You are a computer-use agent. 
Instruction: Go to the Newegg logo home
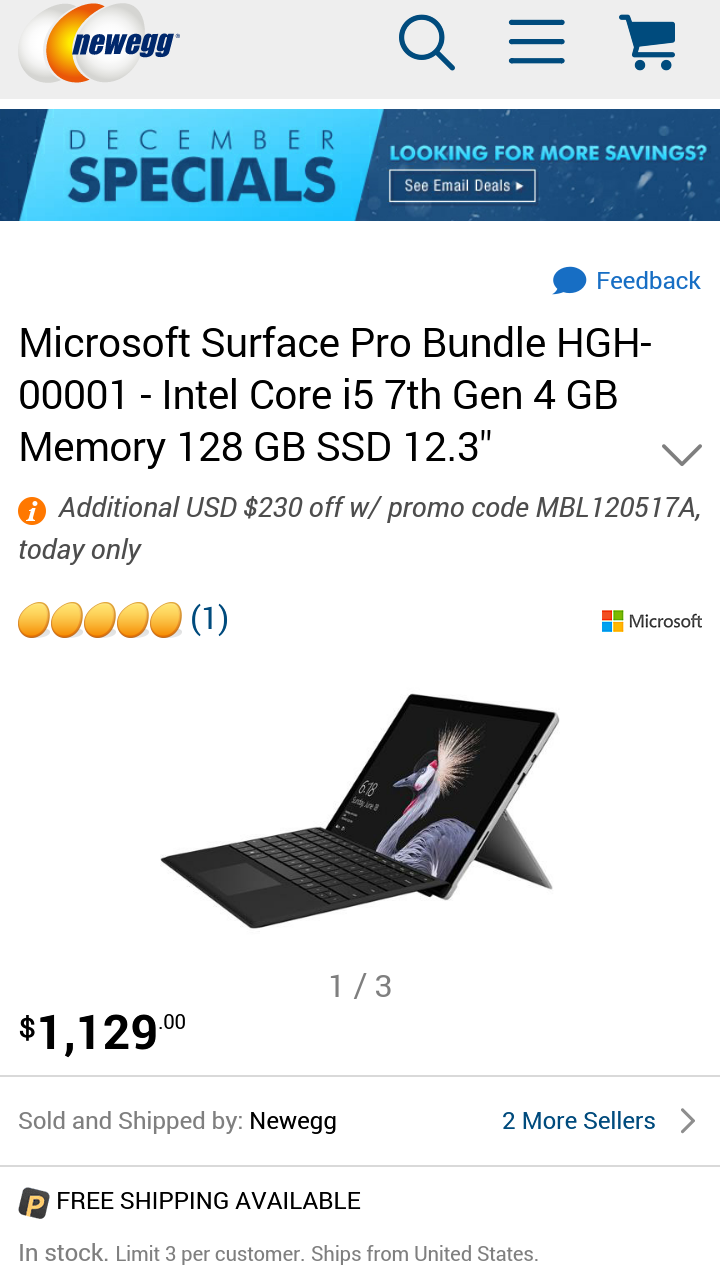coord(99,43)
